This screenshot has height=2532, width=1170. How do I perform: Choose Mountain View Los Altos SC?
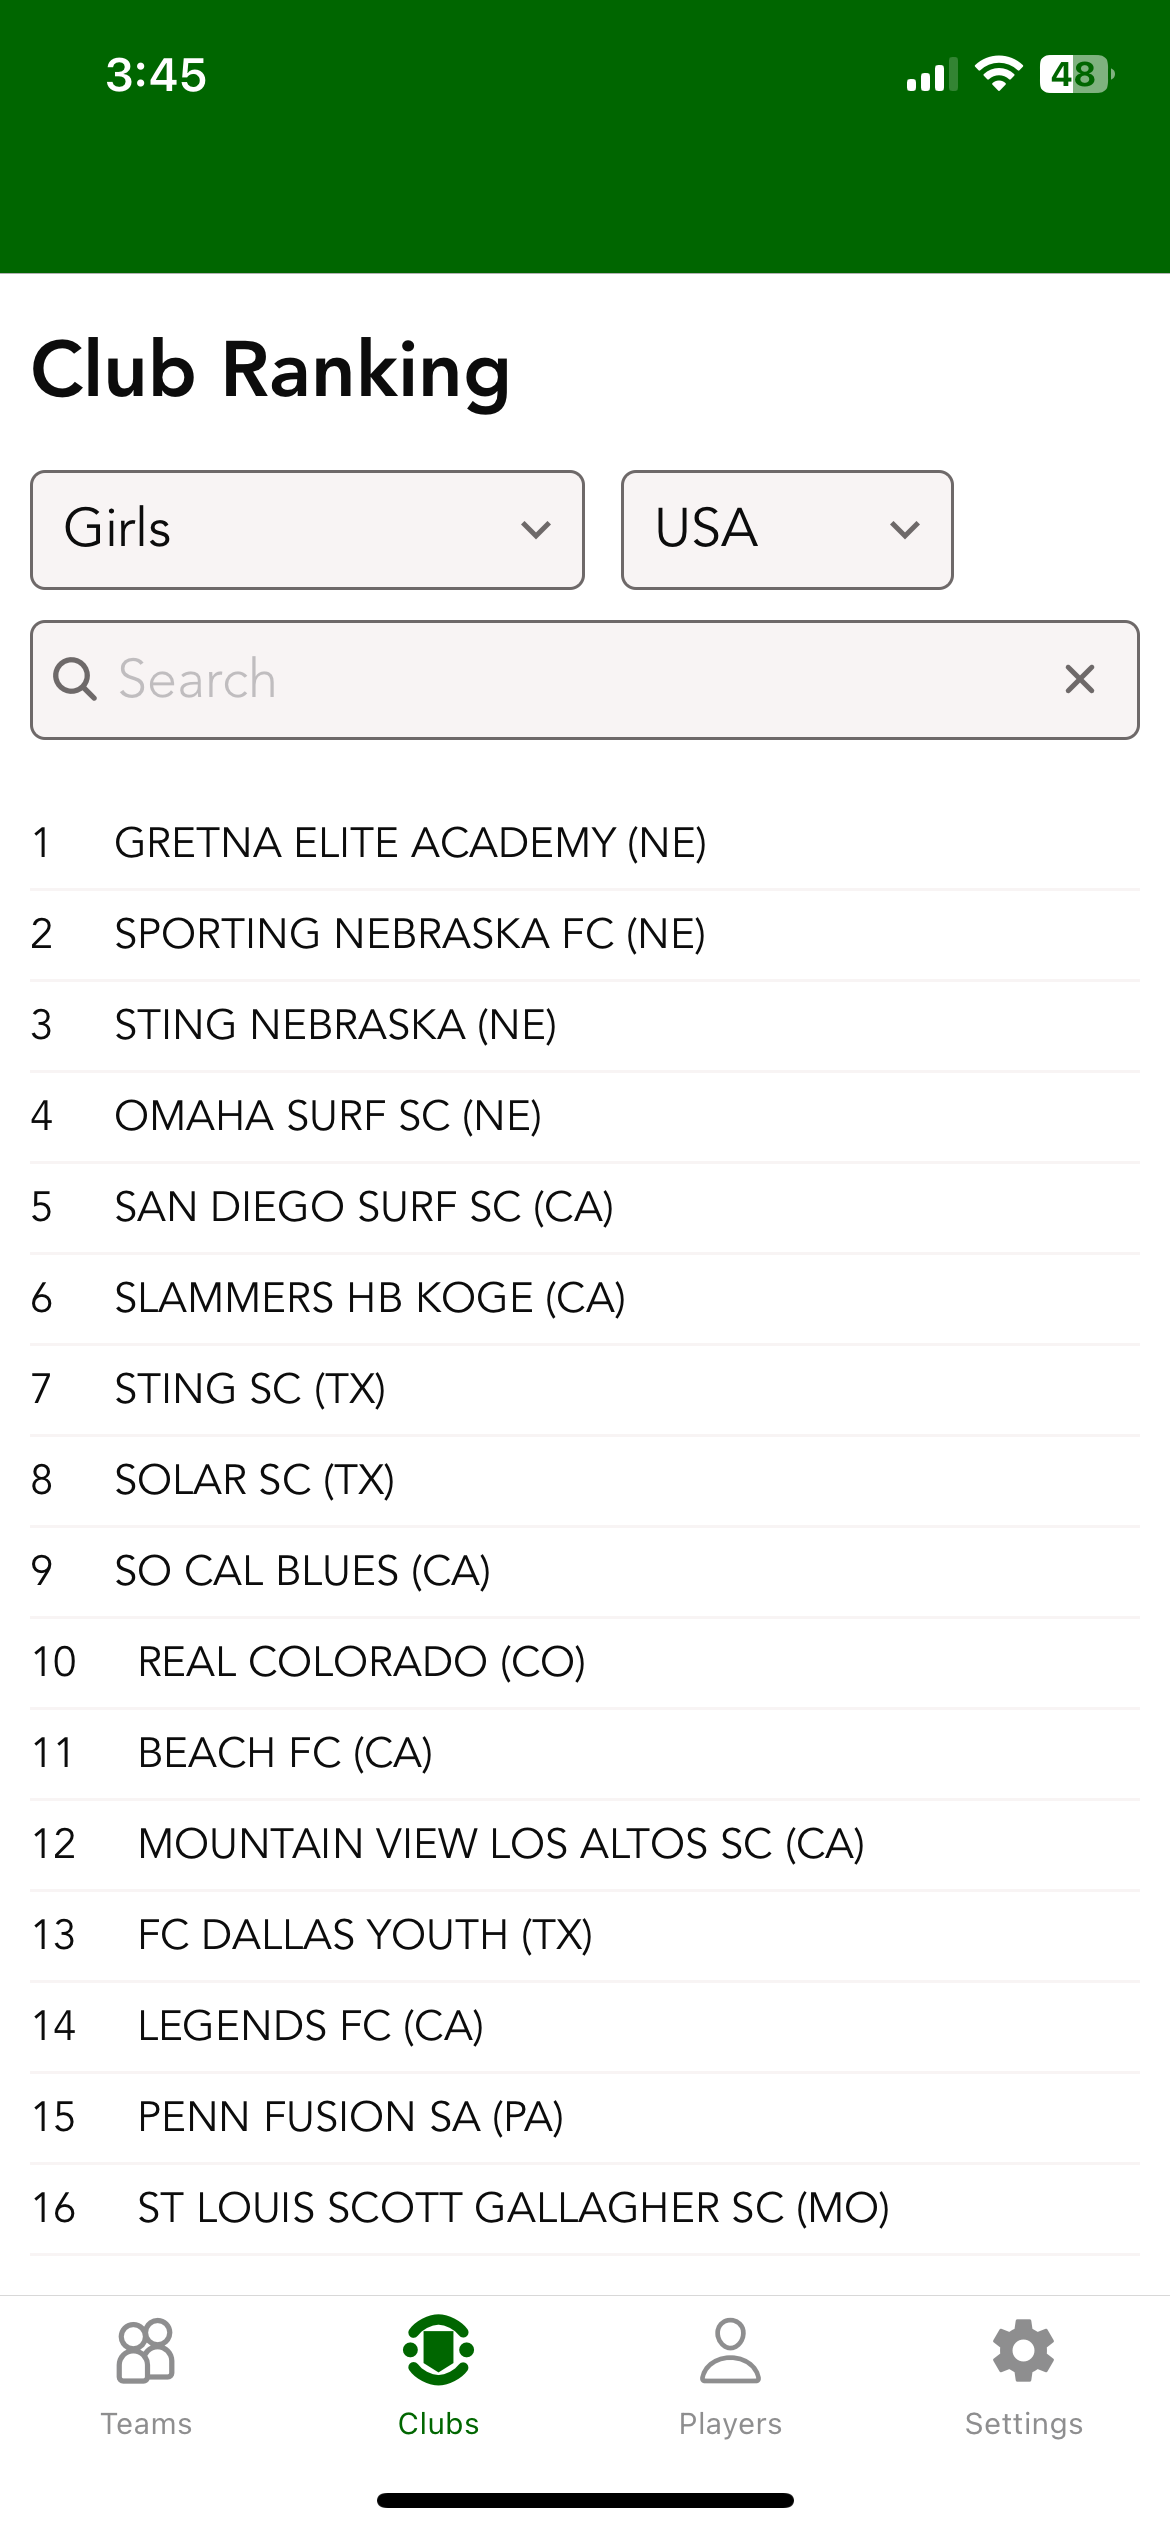tap(500, 1844)
